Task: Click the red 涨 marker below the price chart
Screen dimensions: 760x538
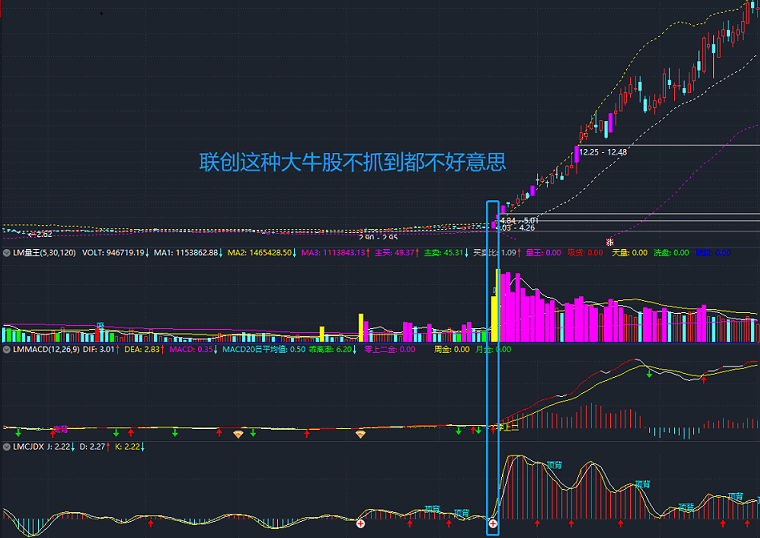Action: (610, 242)
